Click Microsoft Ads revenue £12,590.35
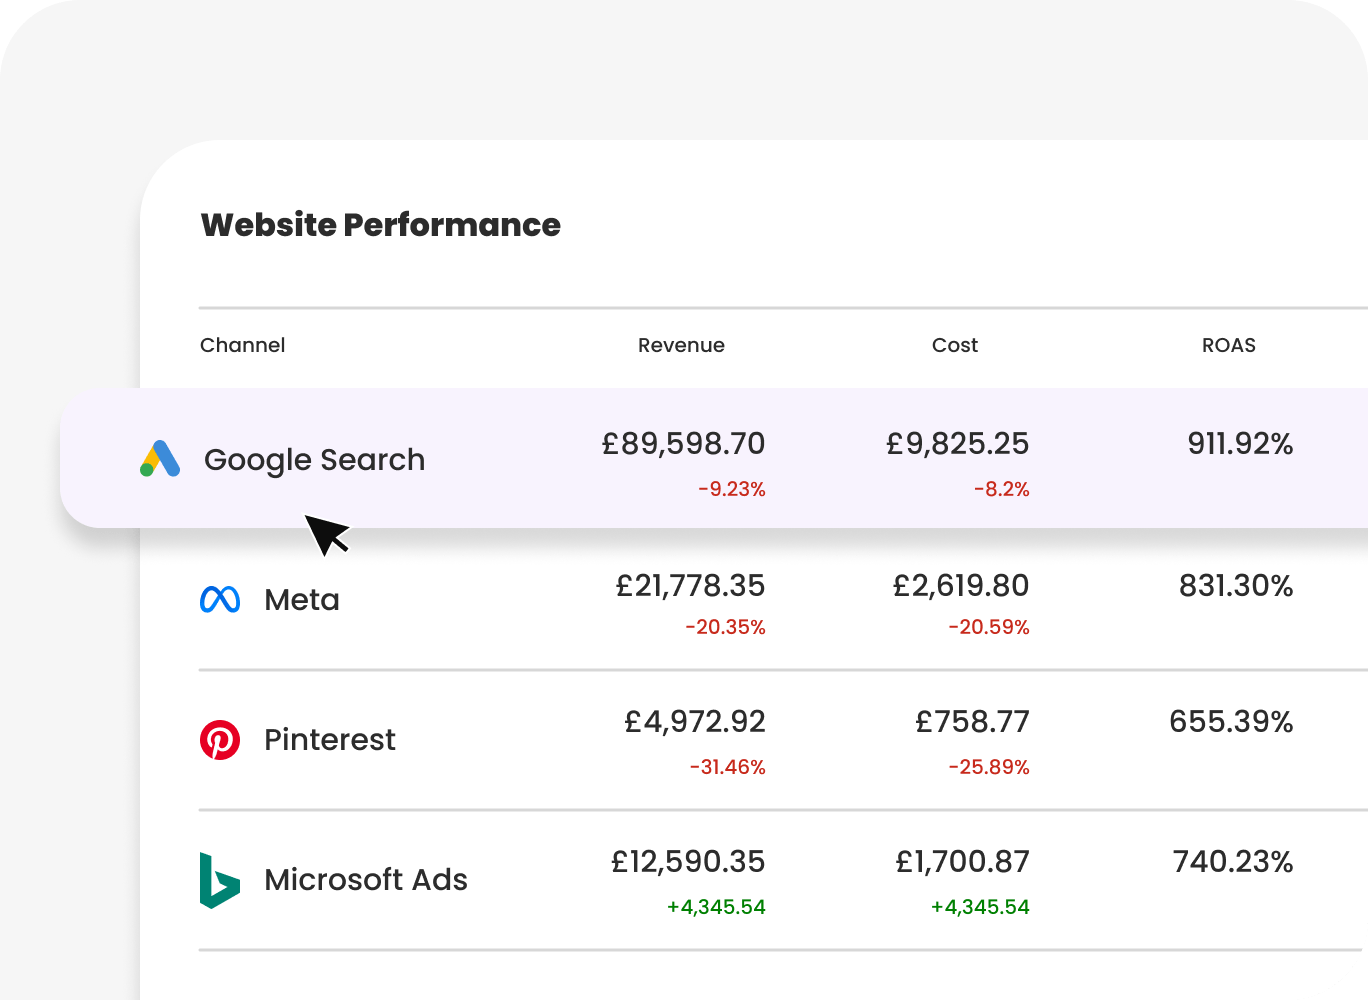The height and width of the screenshot is (1000, 1368). 688,861
